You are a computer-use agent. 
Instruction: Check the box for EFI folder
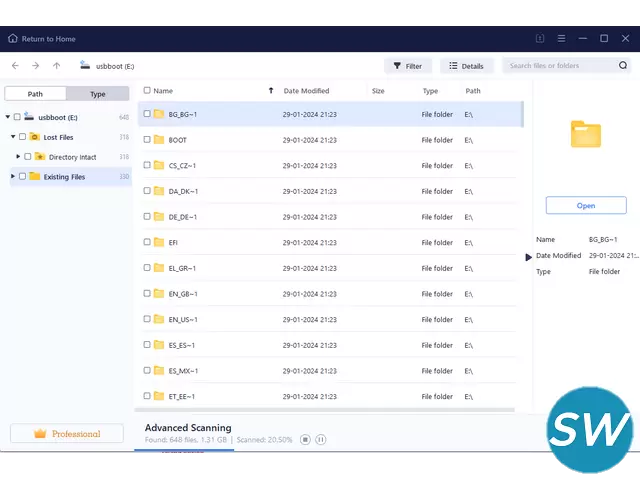click(147, 242)
